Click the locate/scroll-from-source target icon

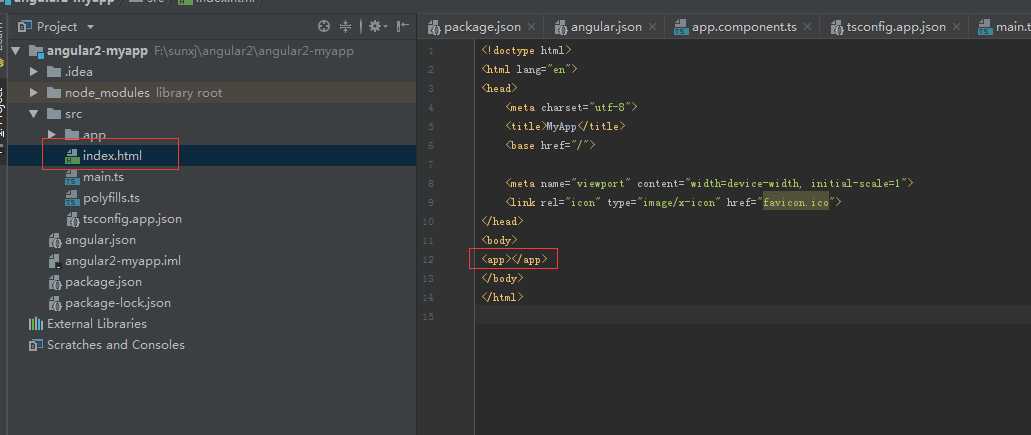coord(324,26)
